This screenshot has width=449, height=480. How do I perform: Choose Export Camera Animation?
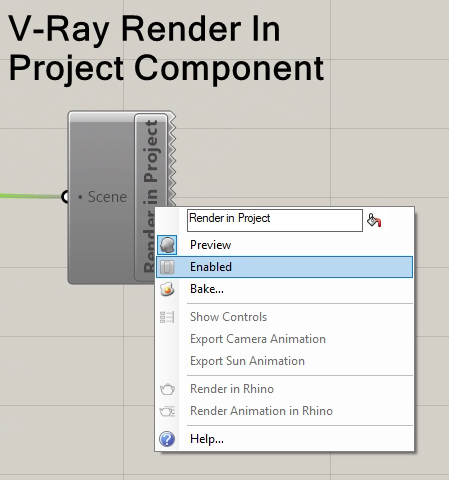click(285, 339)
